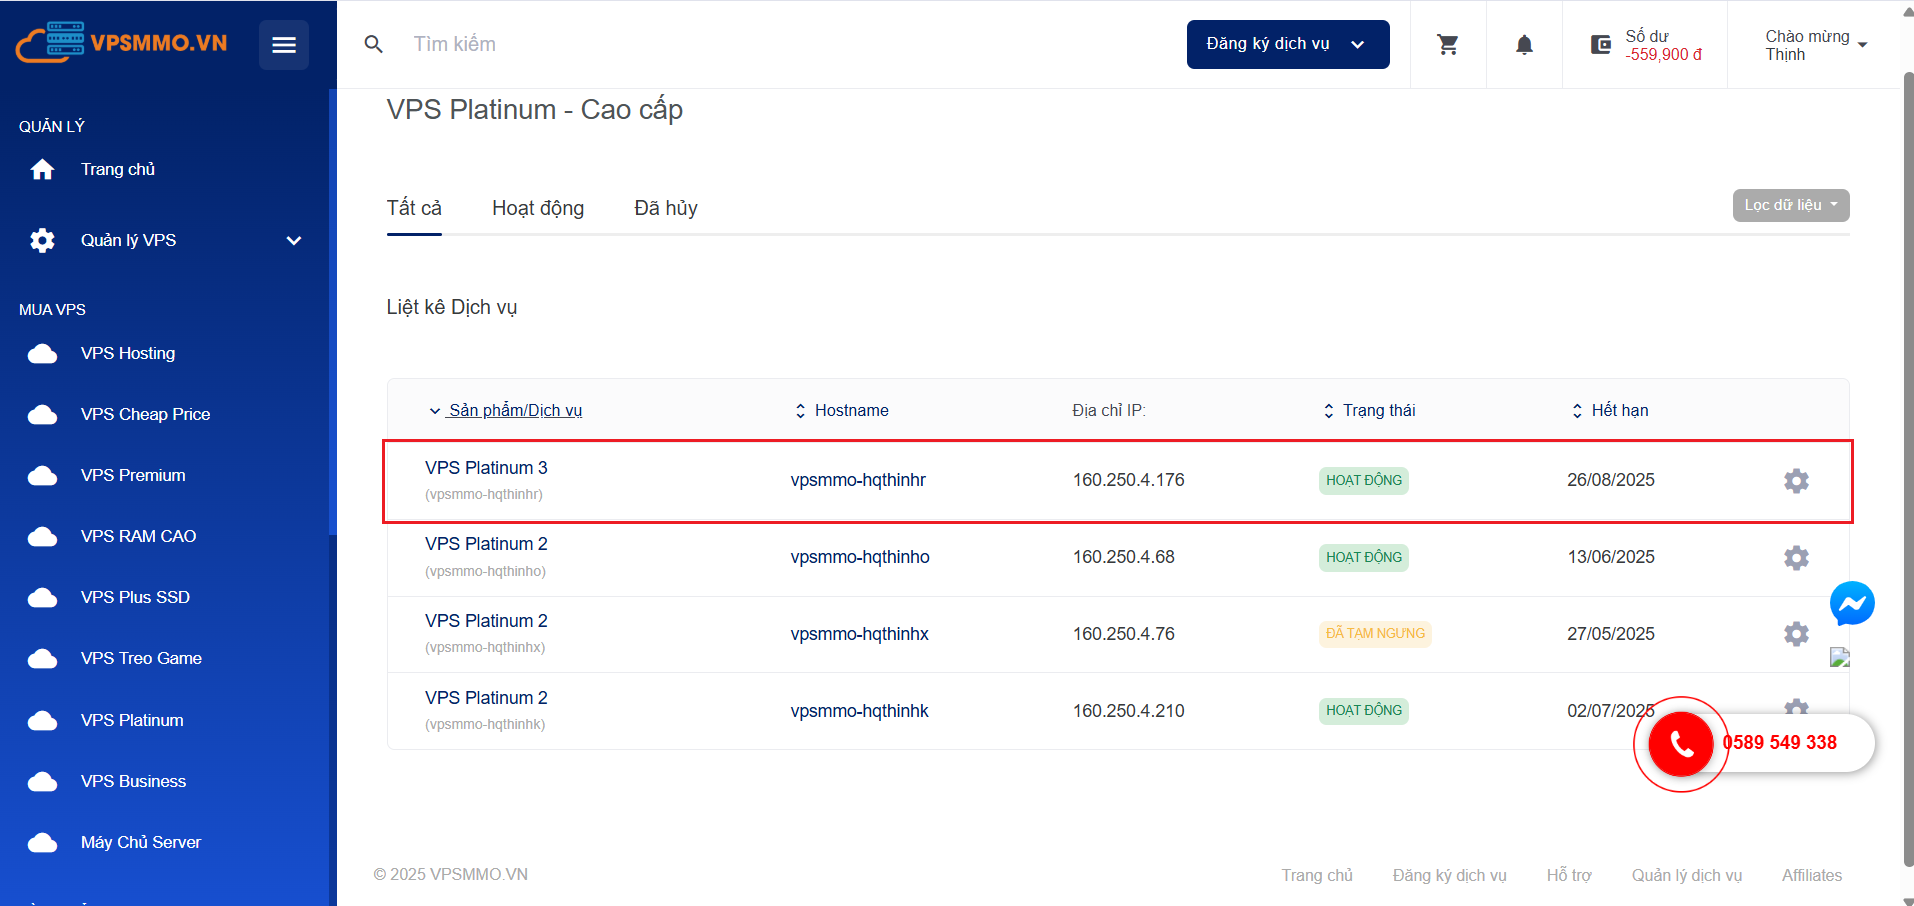Click IP address 160.250.4.68
The image size is (1914, 906).
1124,557
